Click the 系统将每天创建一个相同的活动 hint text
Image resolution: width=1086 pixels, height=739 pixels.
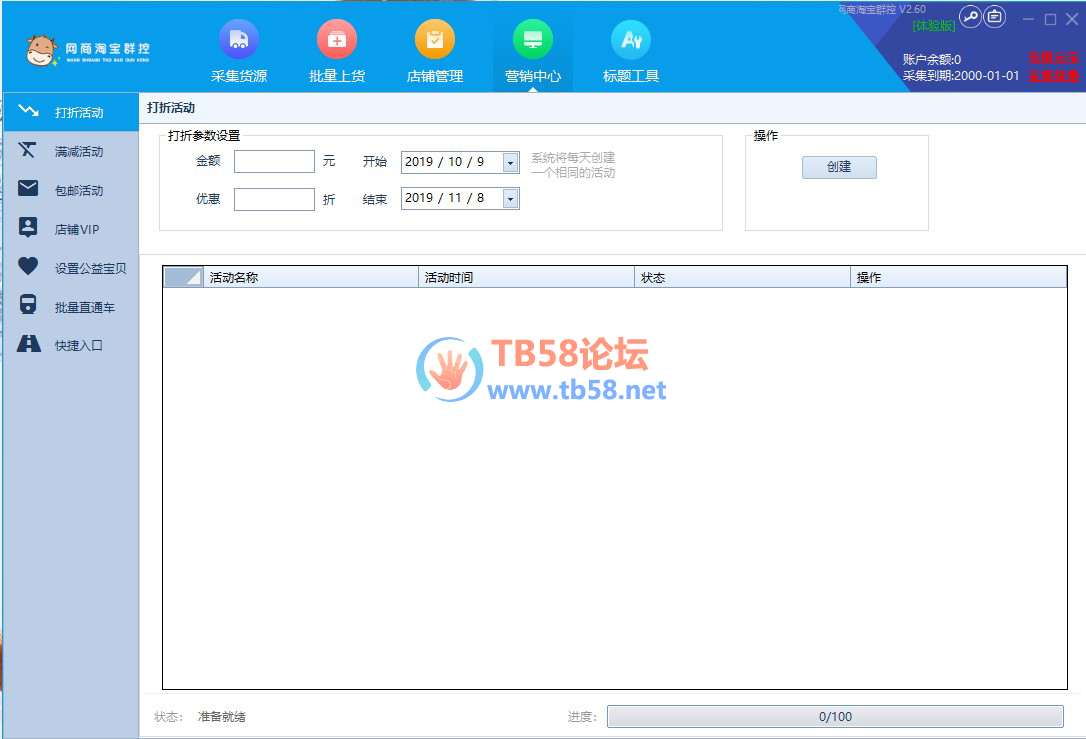[x=573, y=165]
